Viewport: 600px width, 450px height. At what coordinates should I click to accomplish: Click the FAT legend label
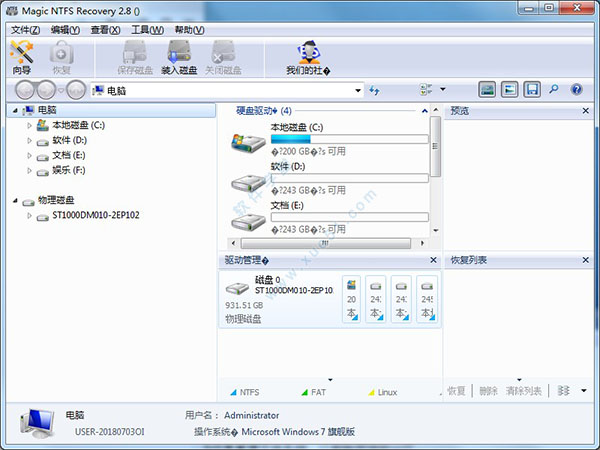pyautogui.click(x=318, y=392)
